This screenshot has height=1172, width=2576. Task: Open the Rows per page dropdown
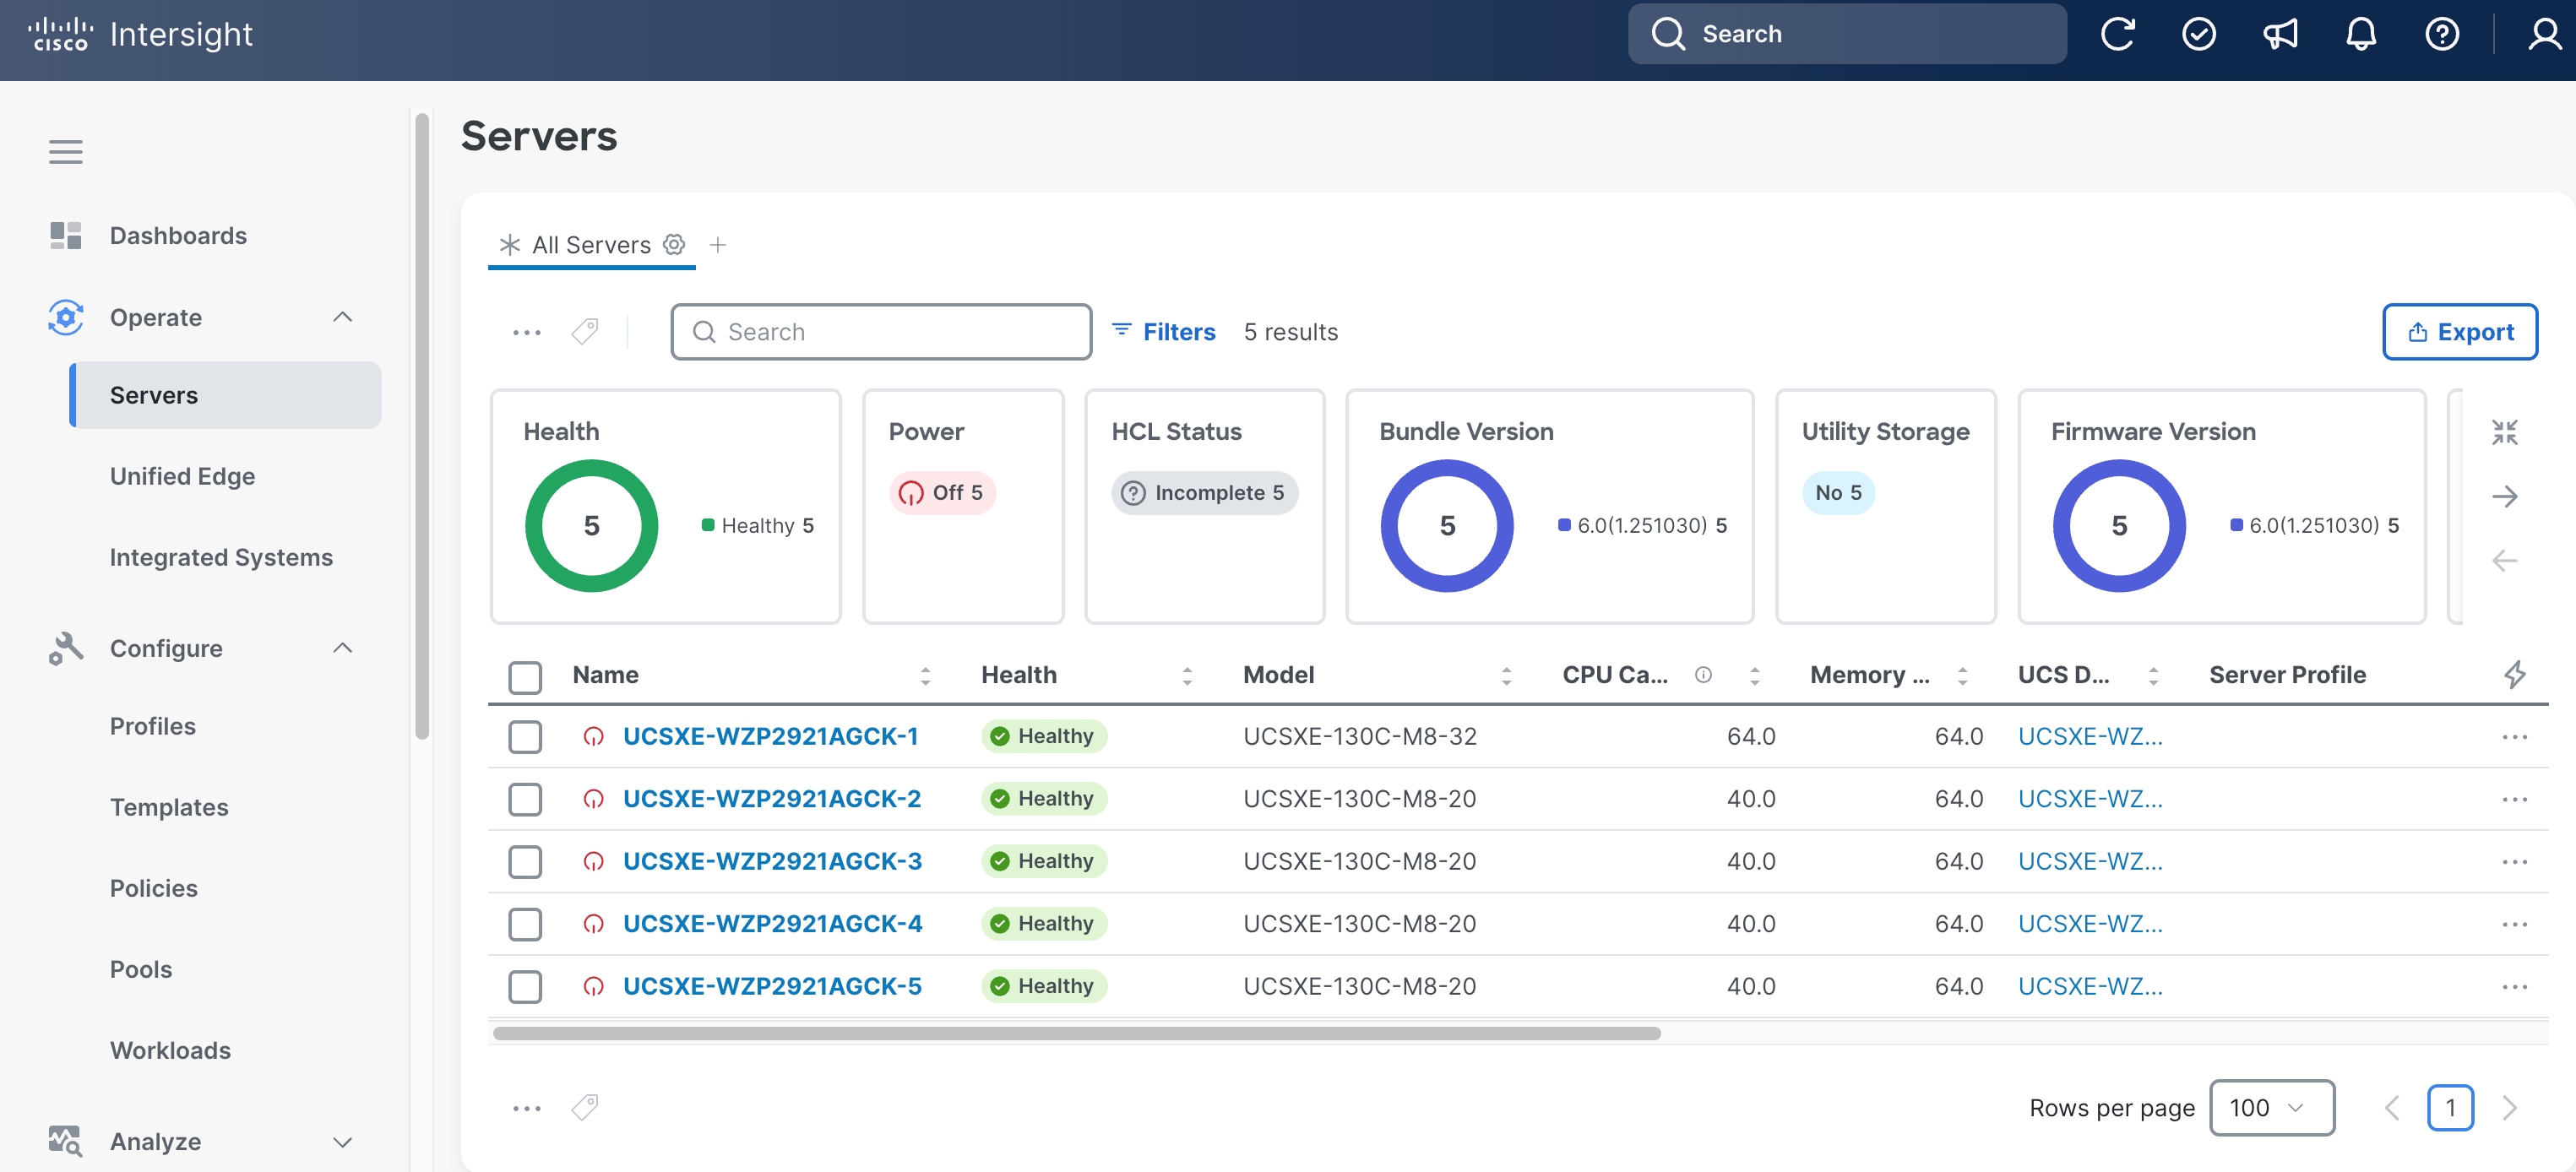[x=2271, y=1107]
